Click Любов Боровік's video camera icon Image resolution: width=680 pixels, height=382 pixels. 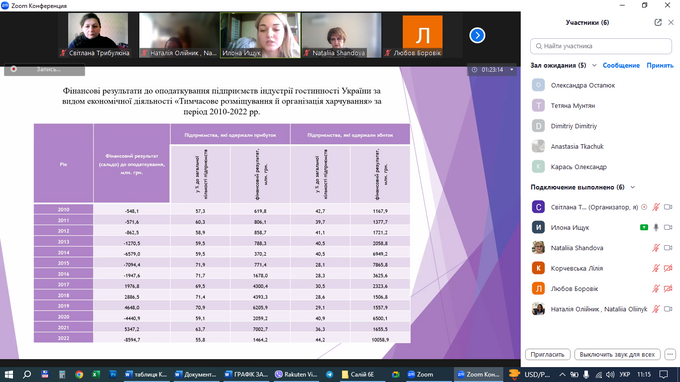[x=668, y=289]
